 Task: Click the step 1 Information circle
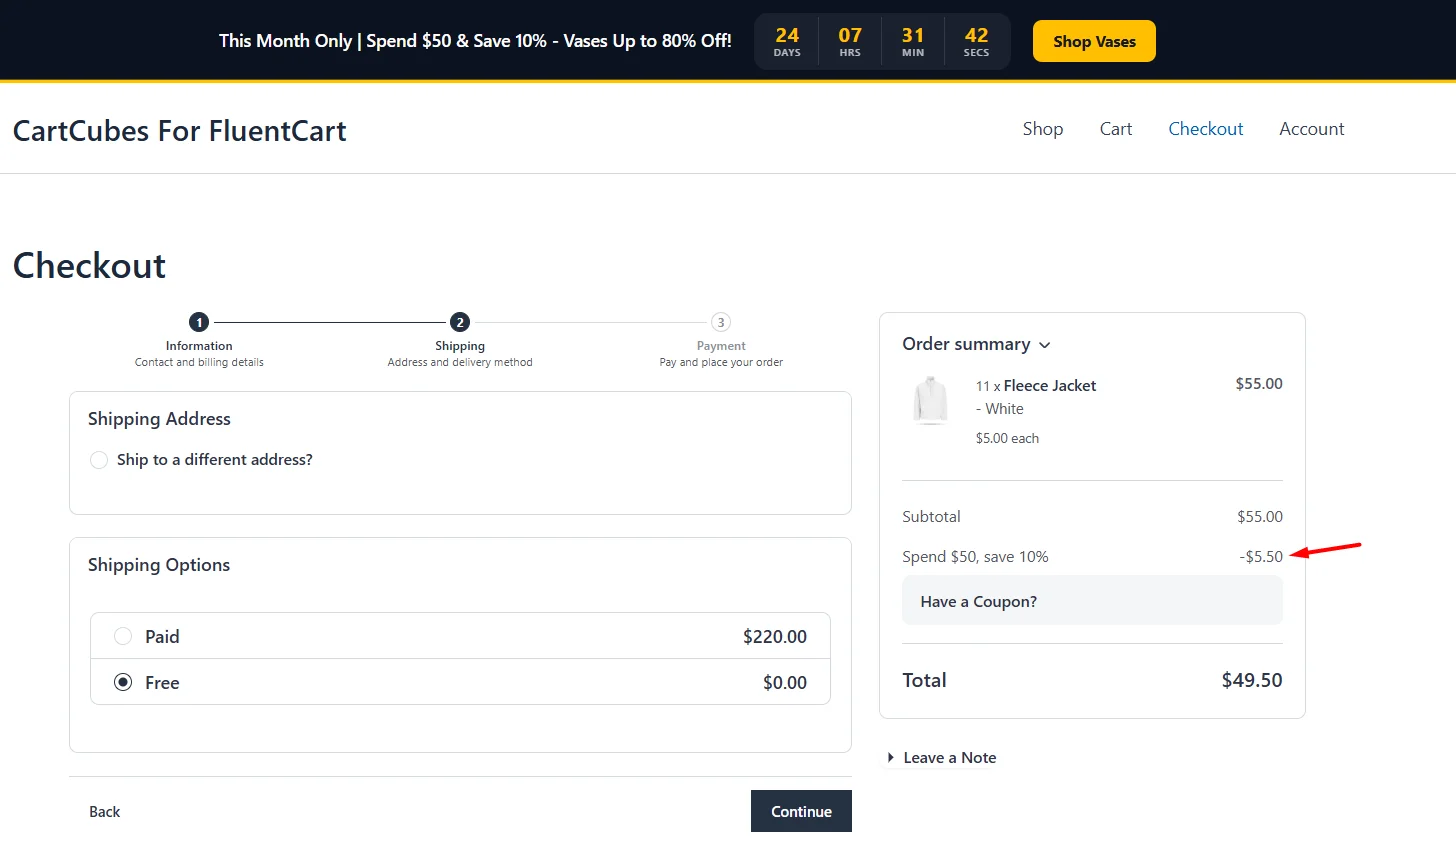[x=199, y=322]
